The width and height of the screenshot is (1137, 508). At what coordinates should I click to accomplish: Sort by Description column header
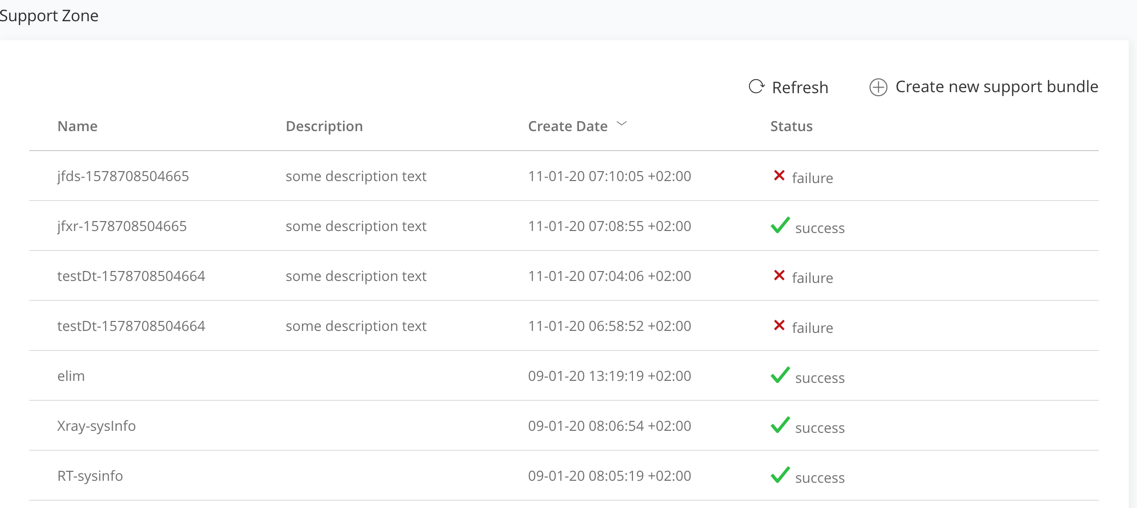[324, 126]
